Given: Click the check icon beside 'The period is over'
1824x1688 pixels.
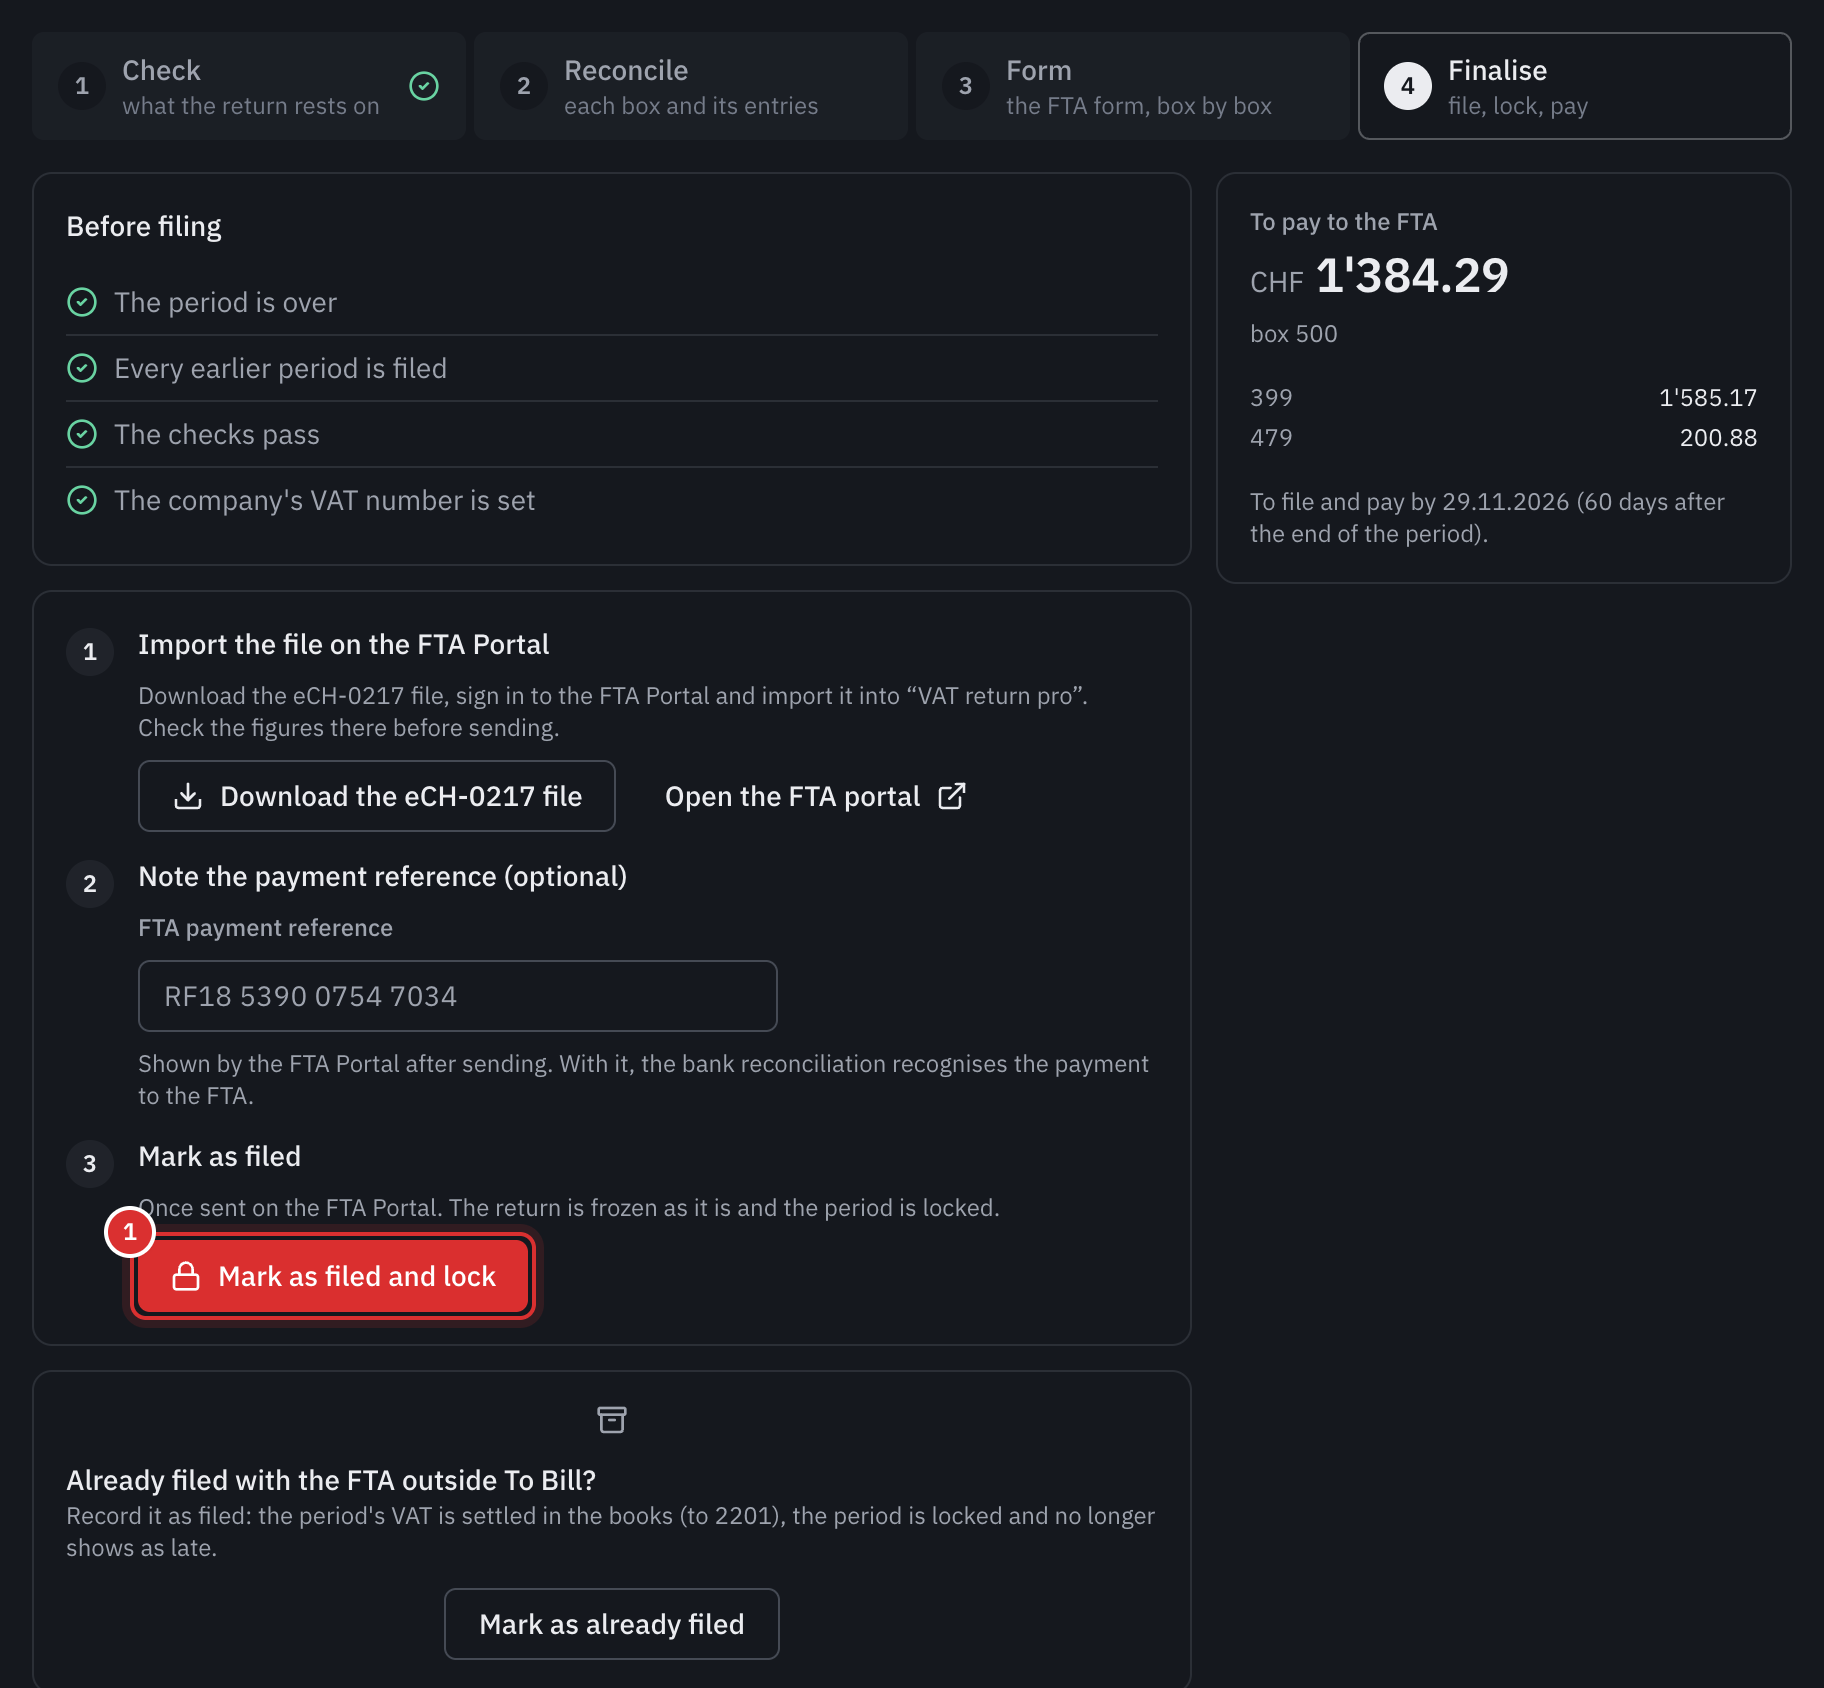Looking at the screenshot, I should coord(82,302).
